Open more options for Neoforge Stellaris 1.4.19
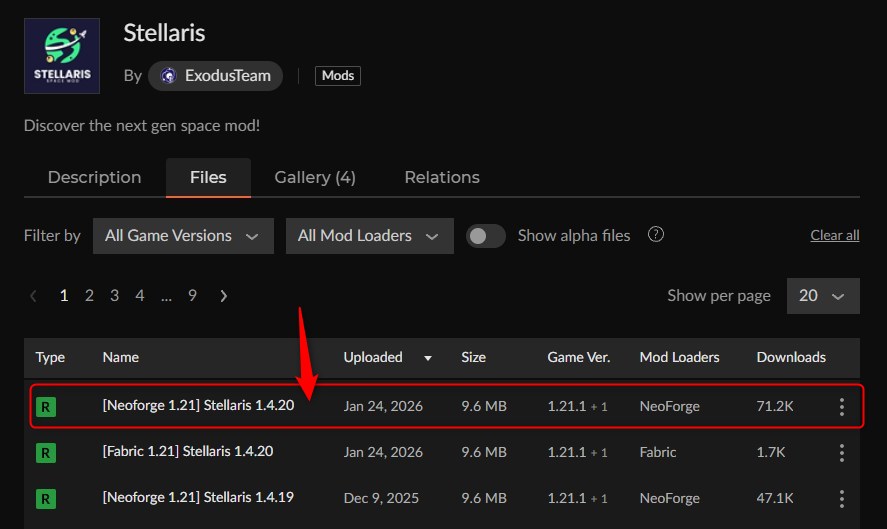This screenshot has height=529, width=887. (x=842, y=498)
